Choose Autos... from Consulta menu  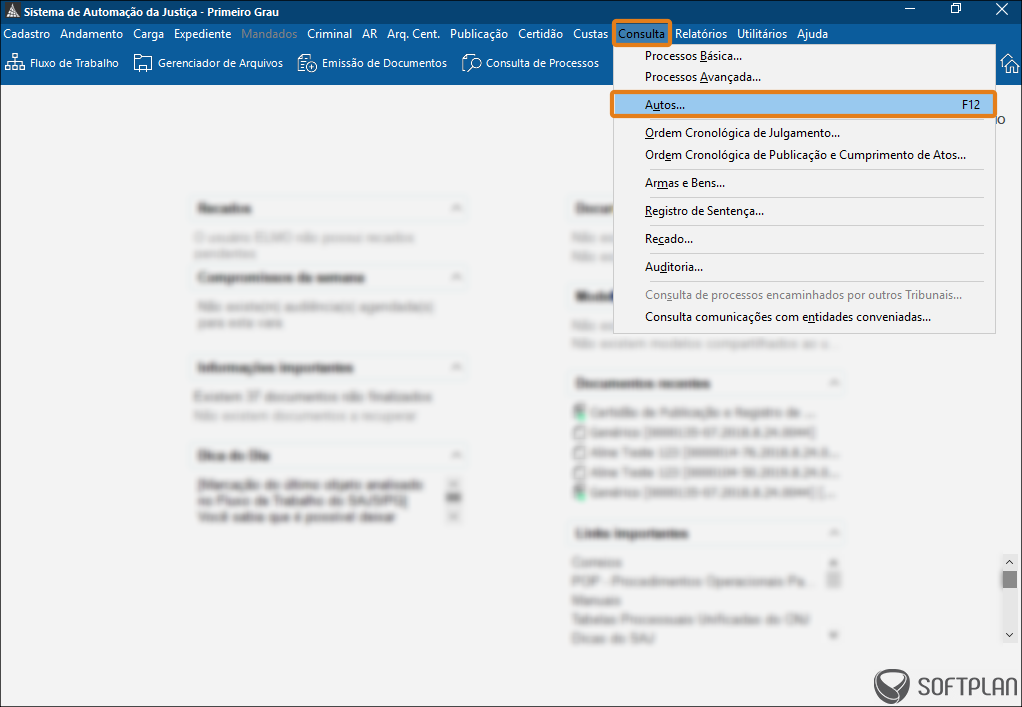click(804, 105)
